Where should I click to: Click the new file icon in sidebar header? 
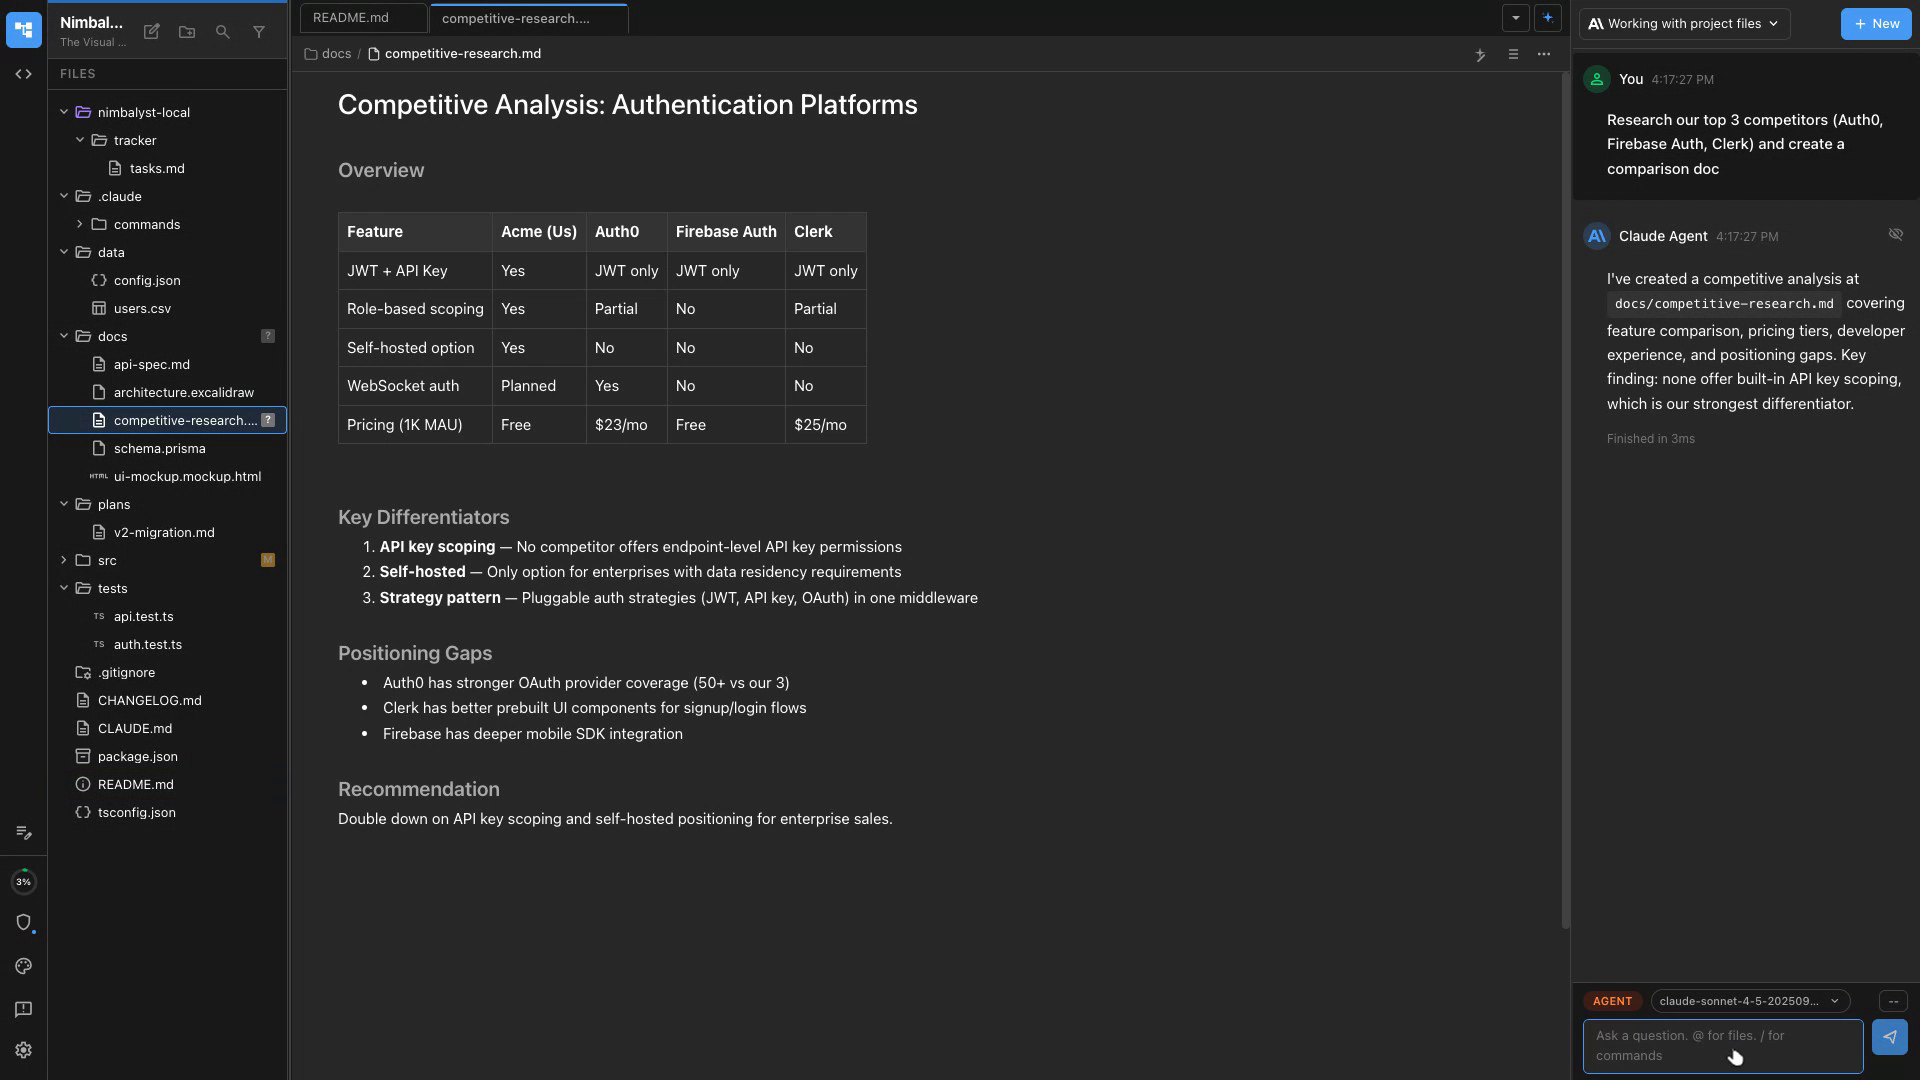(152, 32)
